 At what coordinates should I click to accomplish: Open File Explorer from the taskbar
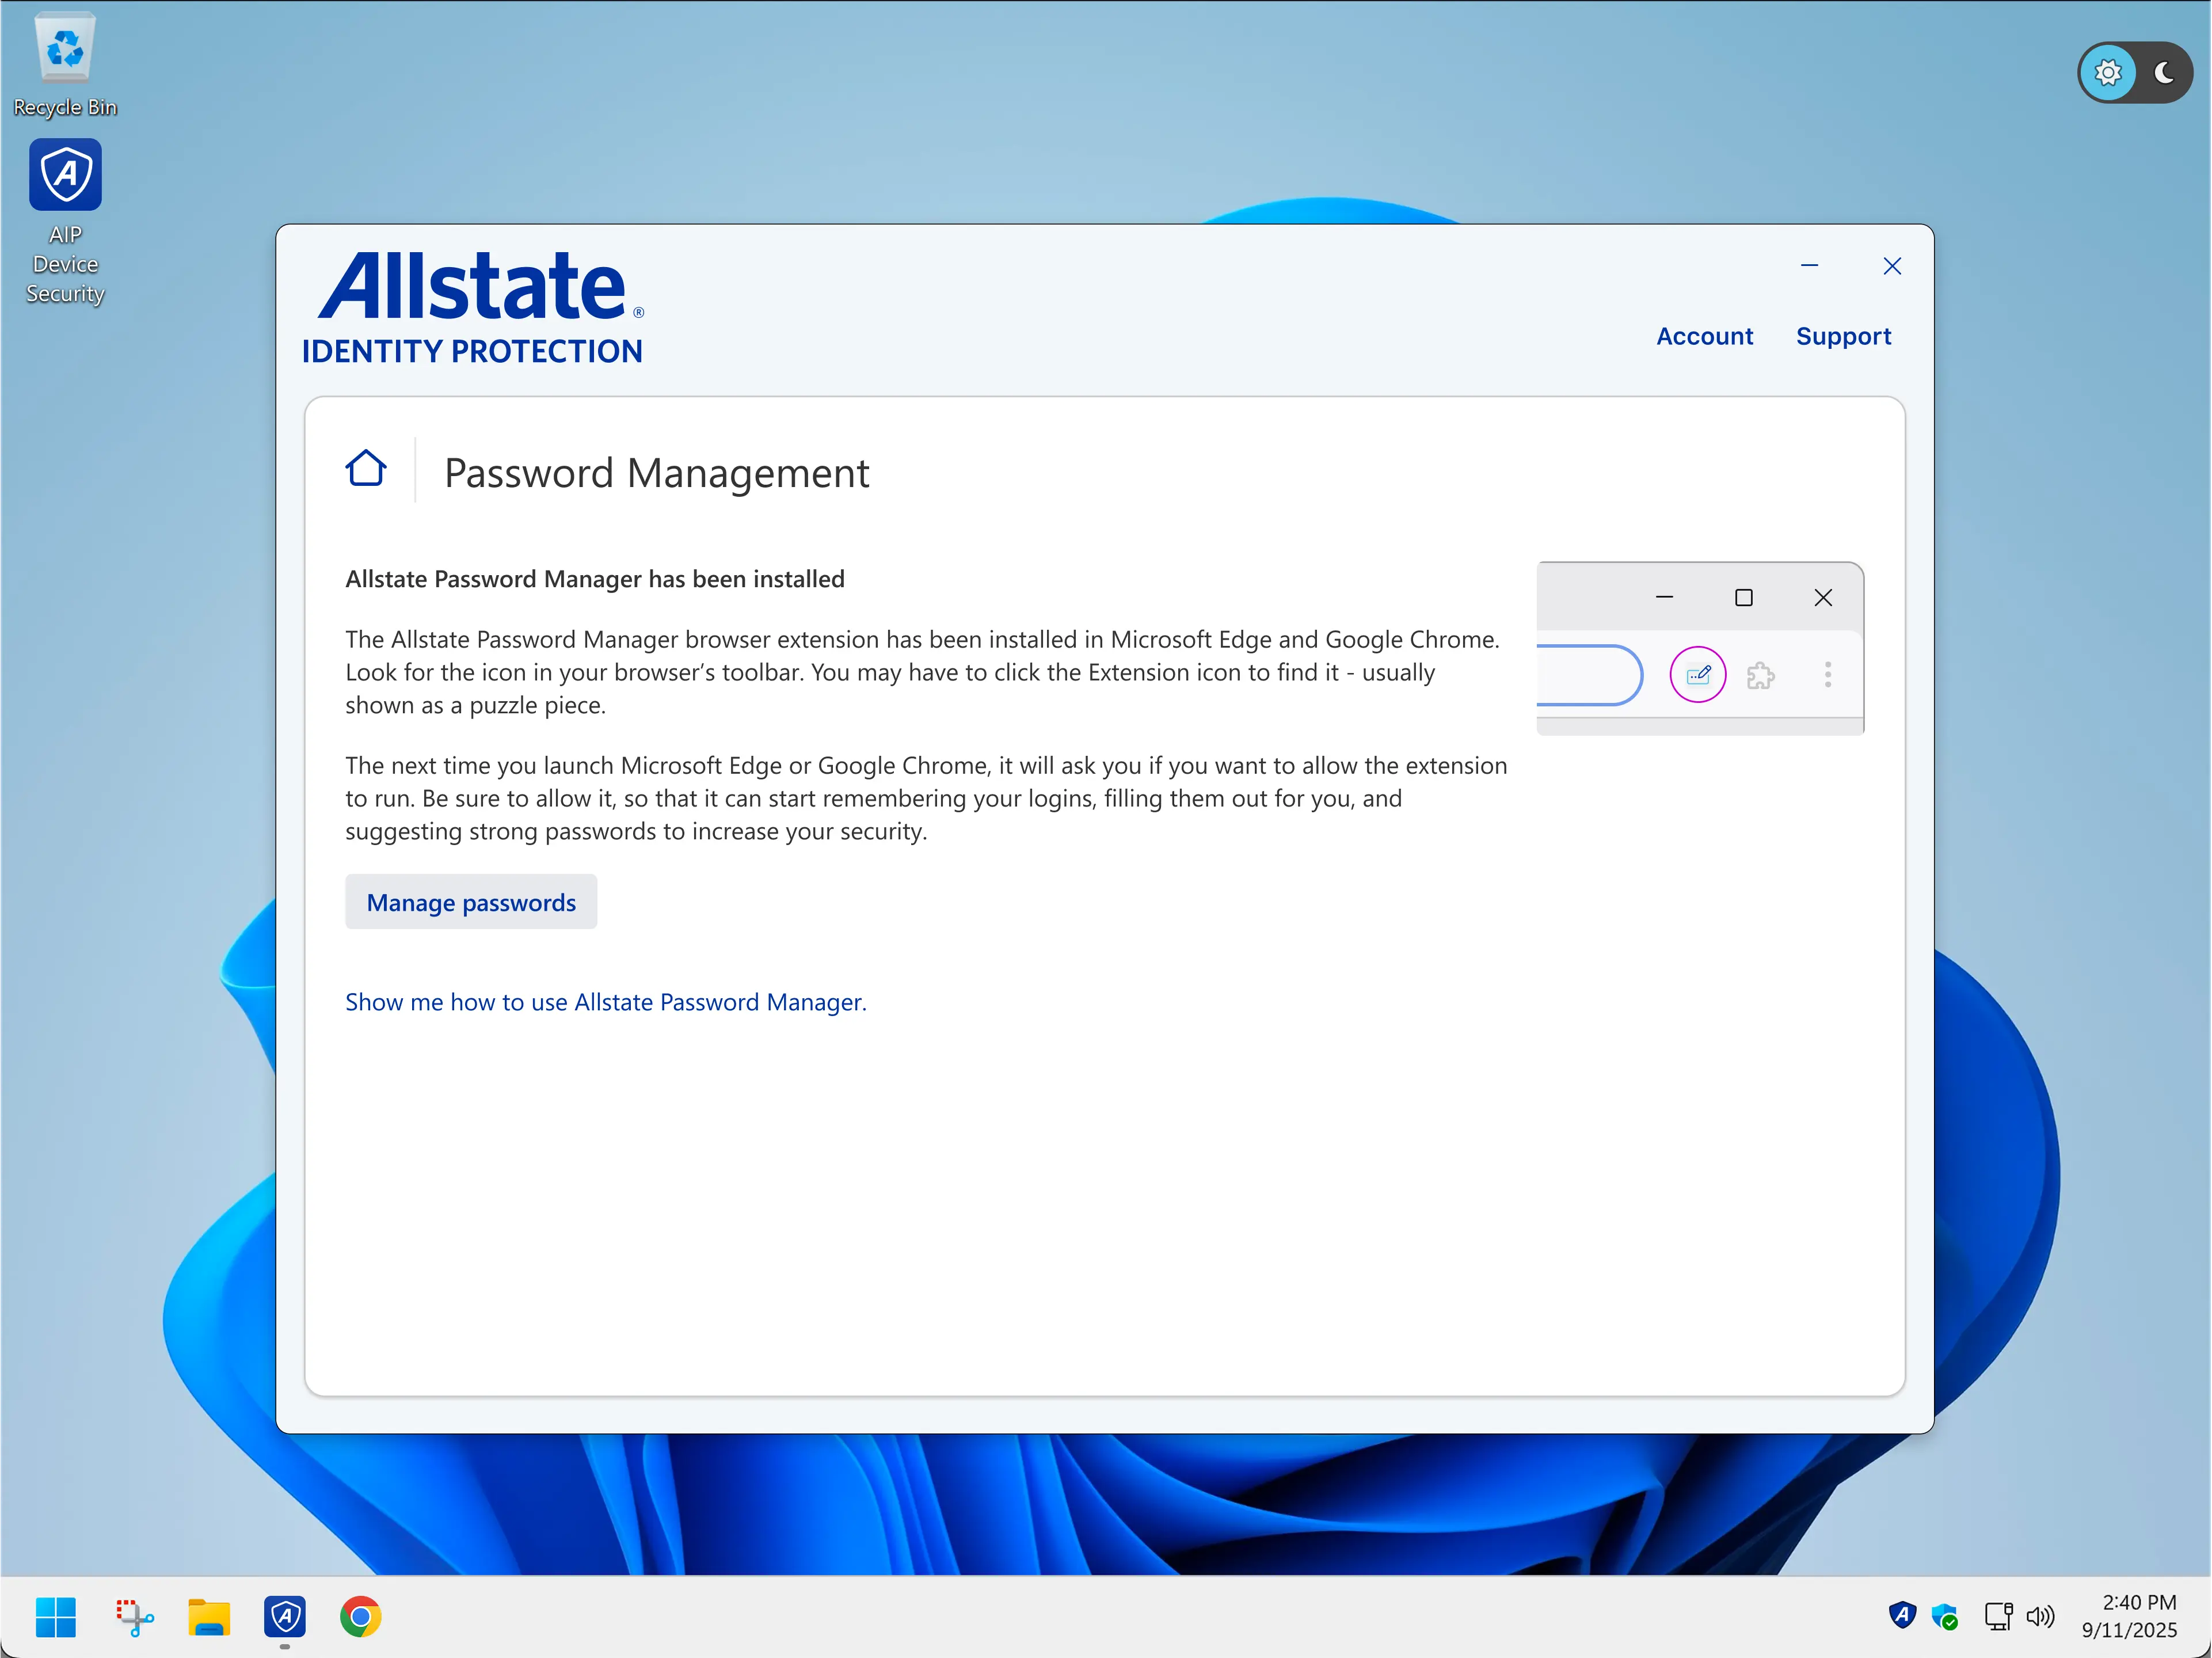(x=209, y=1617)
